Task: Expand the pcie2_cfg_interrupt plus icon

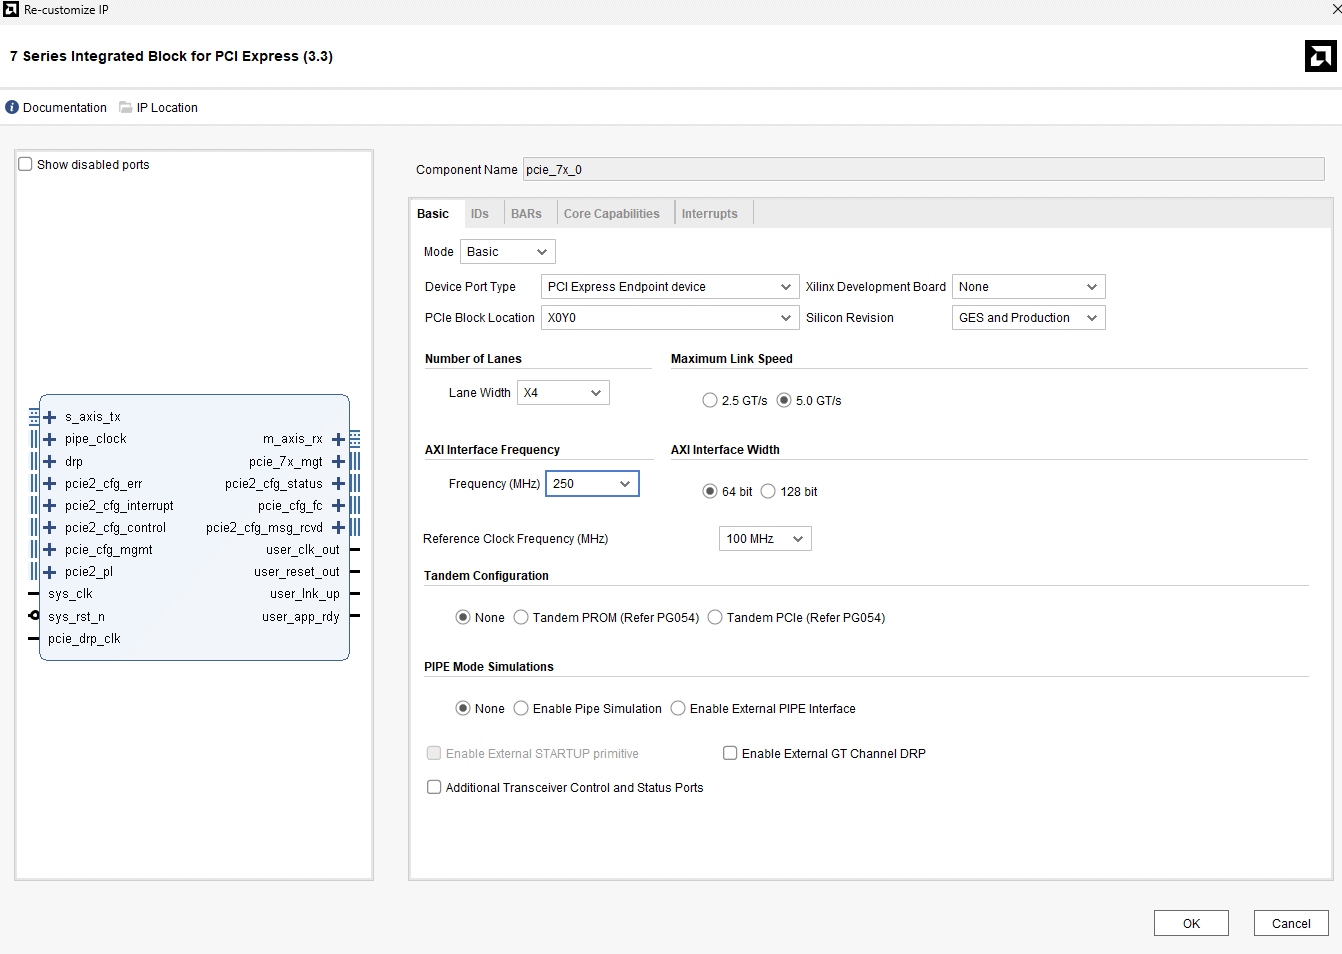Action: (49, 506)
